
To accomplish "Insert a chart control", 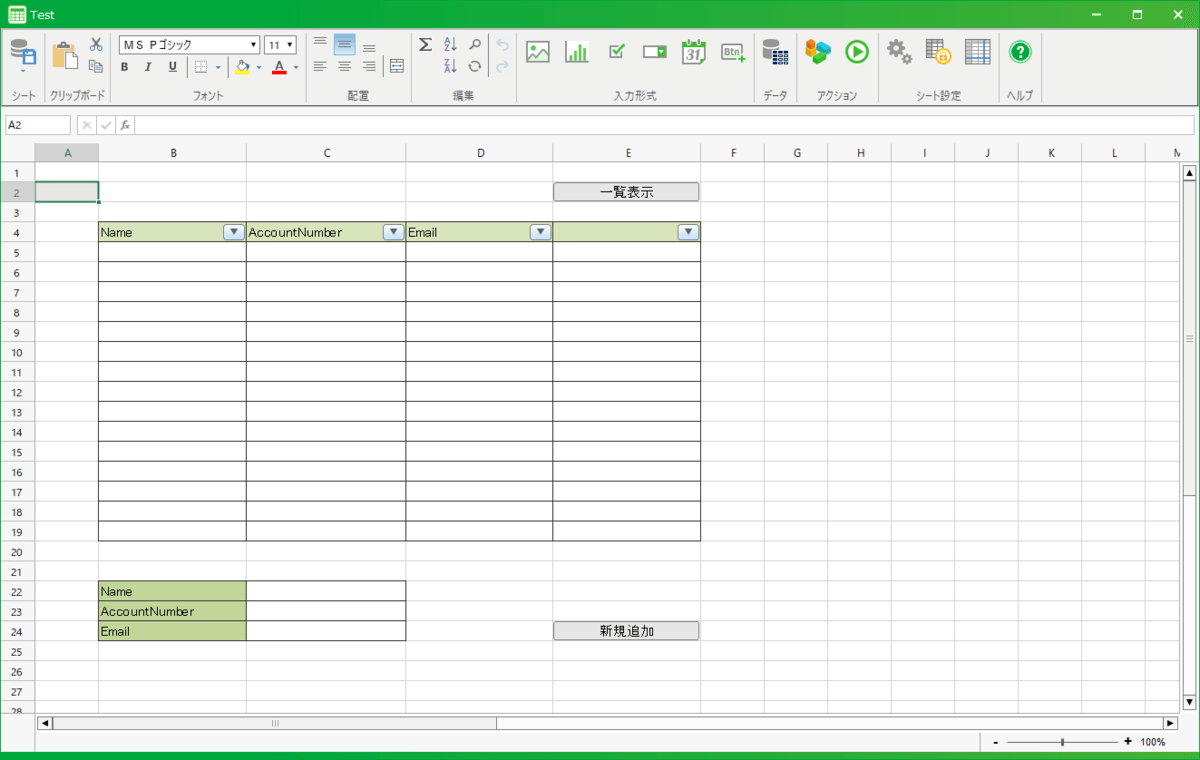I will pyautogui.click(x=577, y=52).
